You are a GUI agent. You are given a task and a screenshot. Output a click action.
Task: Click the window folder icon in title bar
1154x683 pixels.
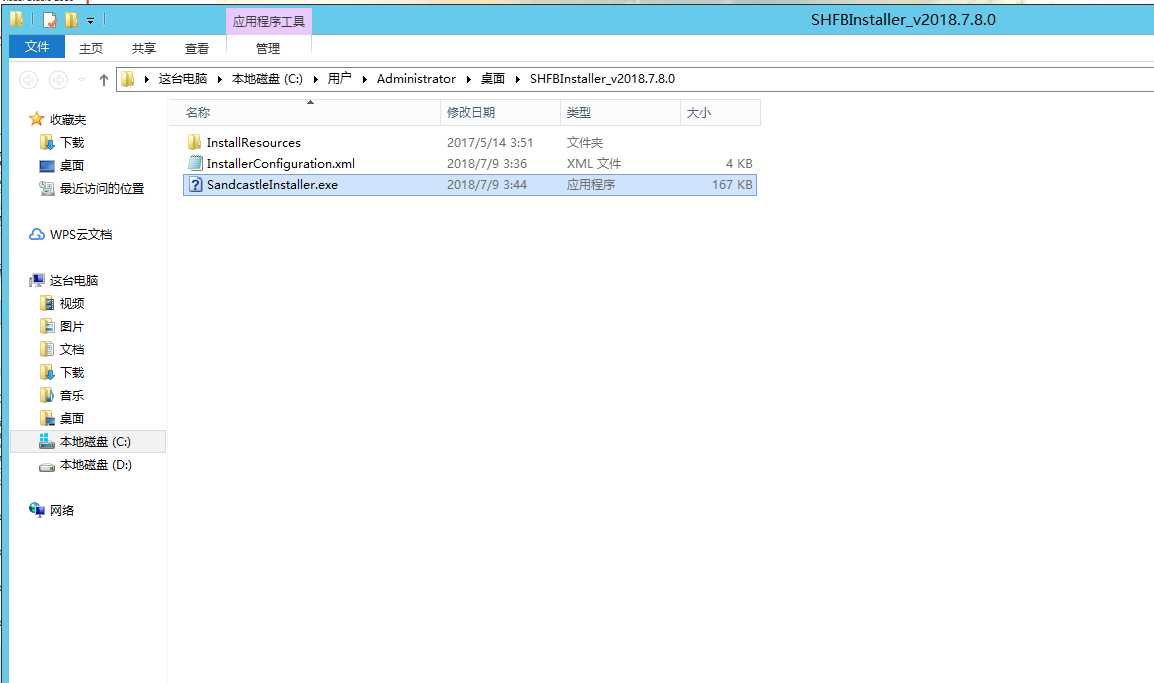coord(16,19)
